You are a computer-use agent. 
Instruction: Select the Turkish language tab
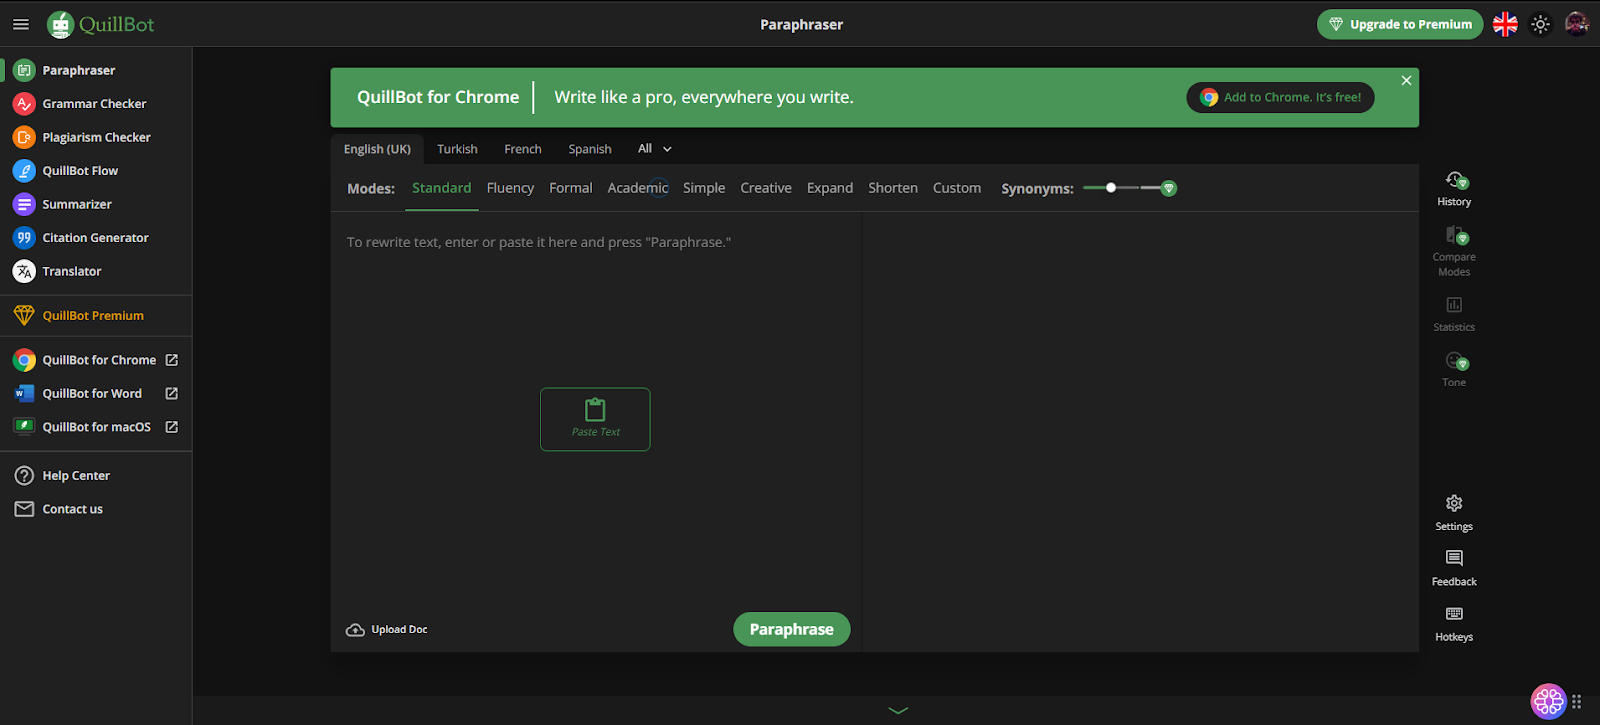tap(457, 149)
